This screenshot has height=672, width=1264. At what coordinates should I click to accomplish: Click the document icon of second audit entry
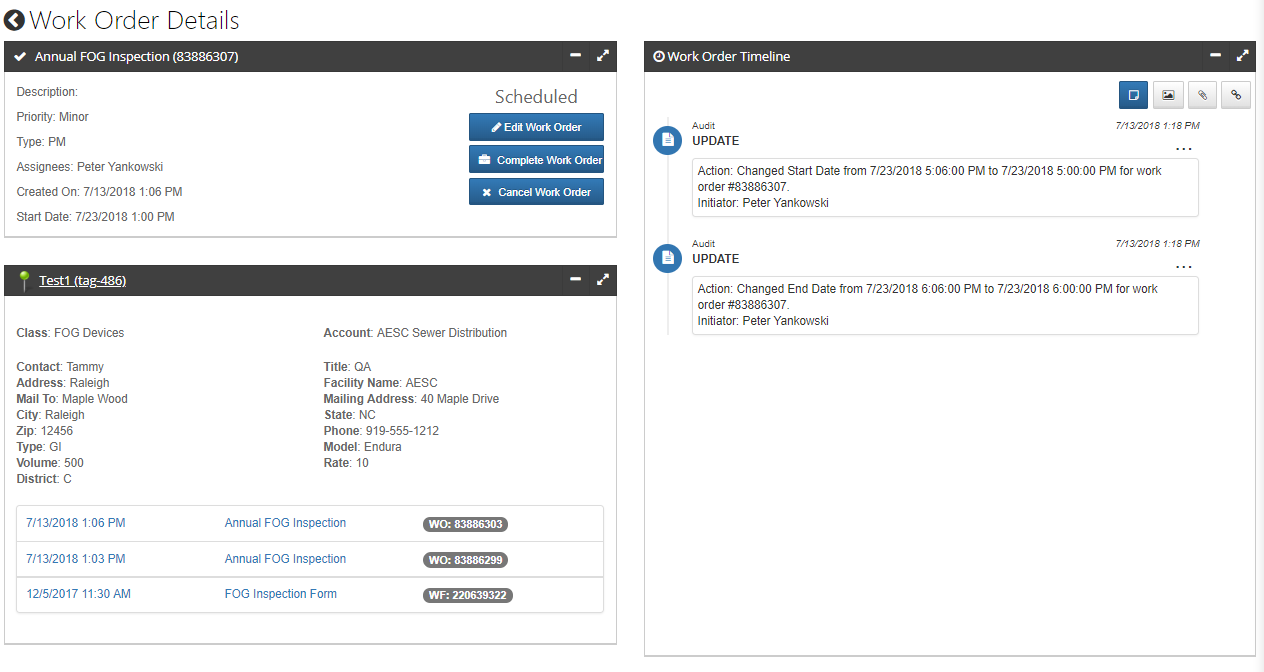click(x=667, y=258)
